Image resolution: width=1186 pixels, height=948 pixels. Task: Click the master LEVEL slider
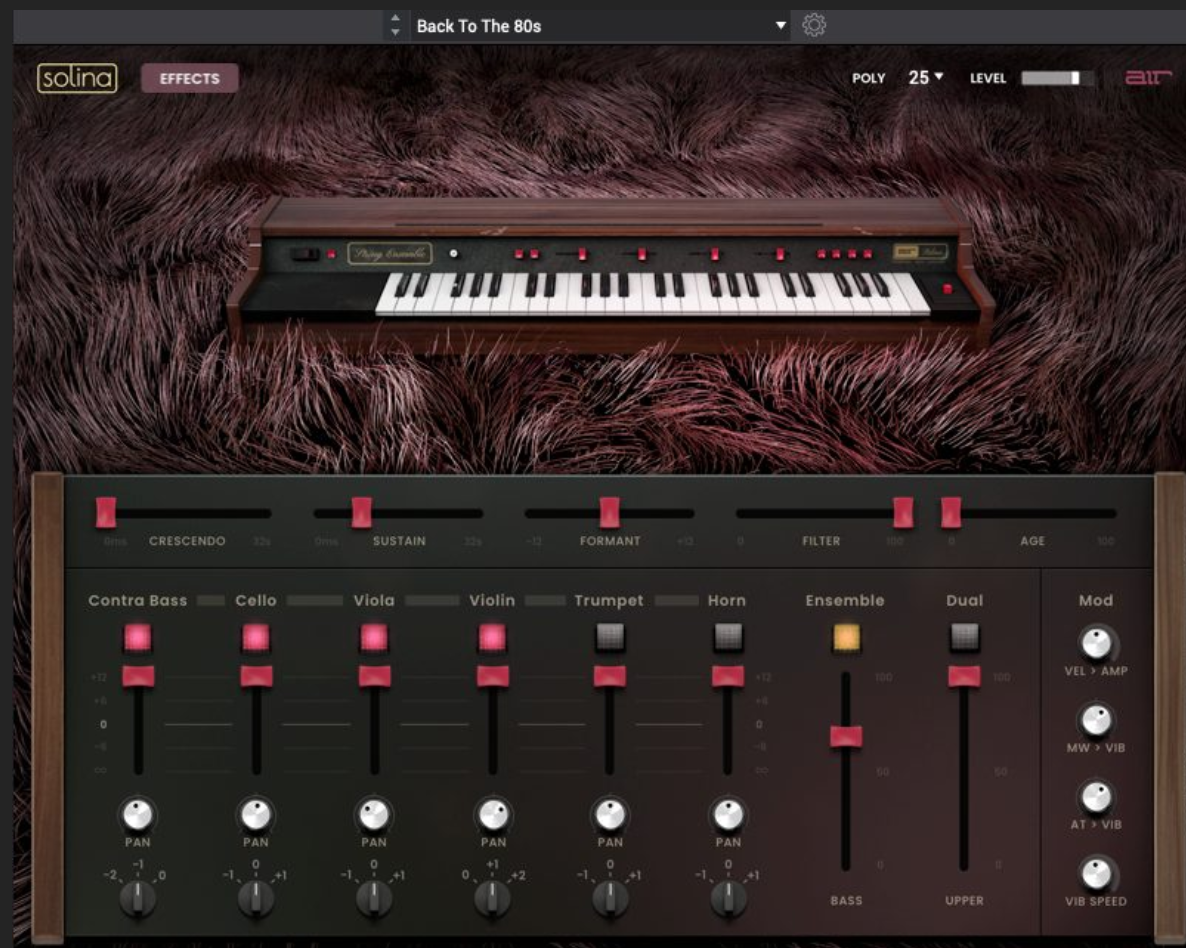click(x=1057, y=78)
